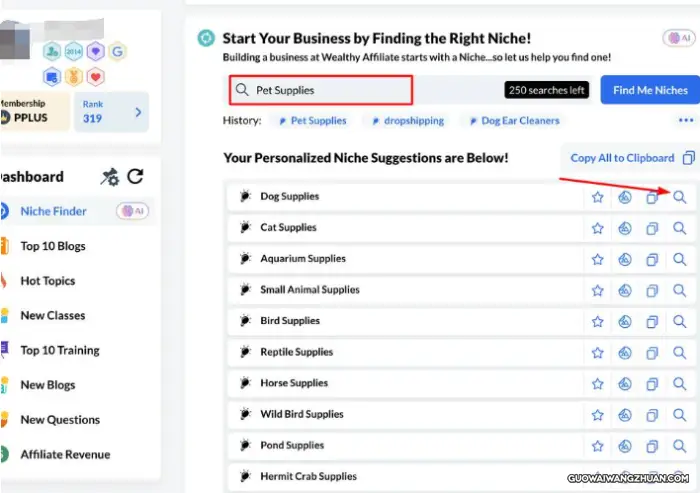Click Copy All to Clipboard
Image resolution: width=700 pixels, height=493 pixels.
[632, 158]
